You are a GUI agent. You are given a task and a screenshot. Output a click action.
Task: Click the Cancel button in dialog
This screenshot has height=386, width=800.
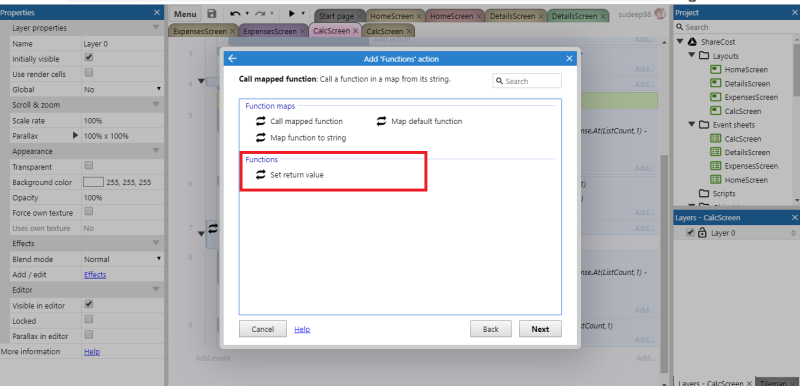263,329
